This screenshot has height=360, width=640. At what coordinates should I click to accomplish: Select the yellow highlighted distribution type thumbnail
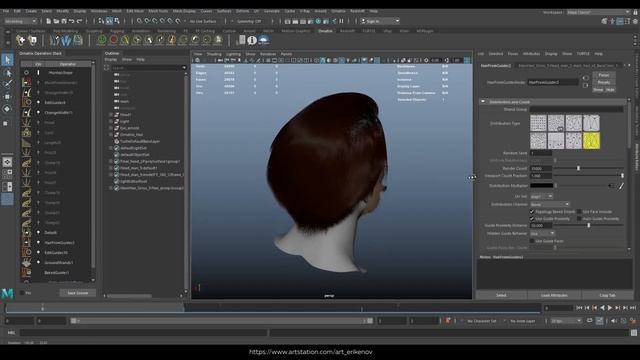(x=591, y=140)
